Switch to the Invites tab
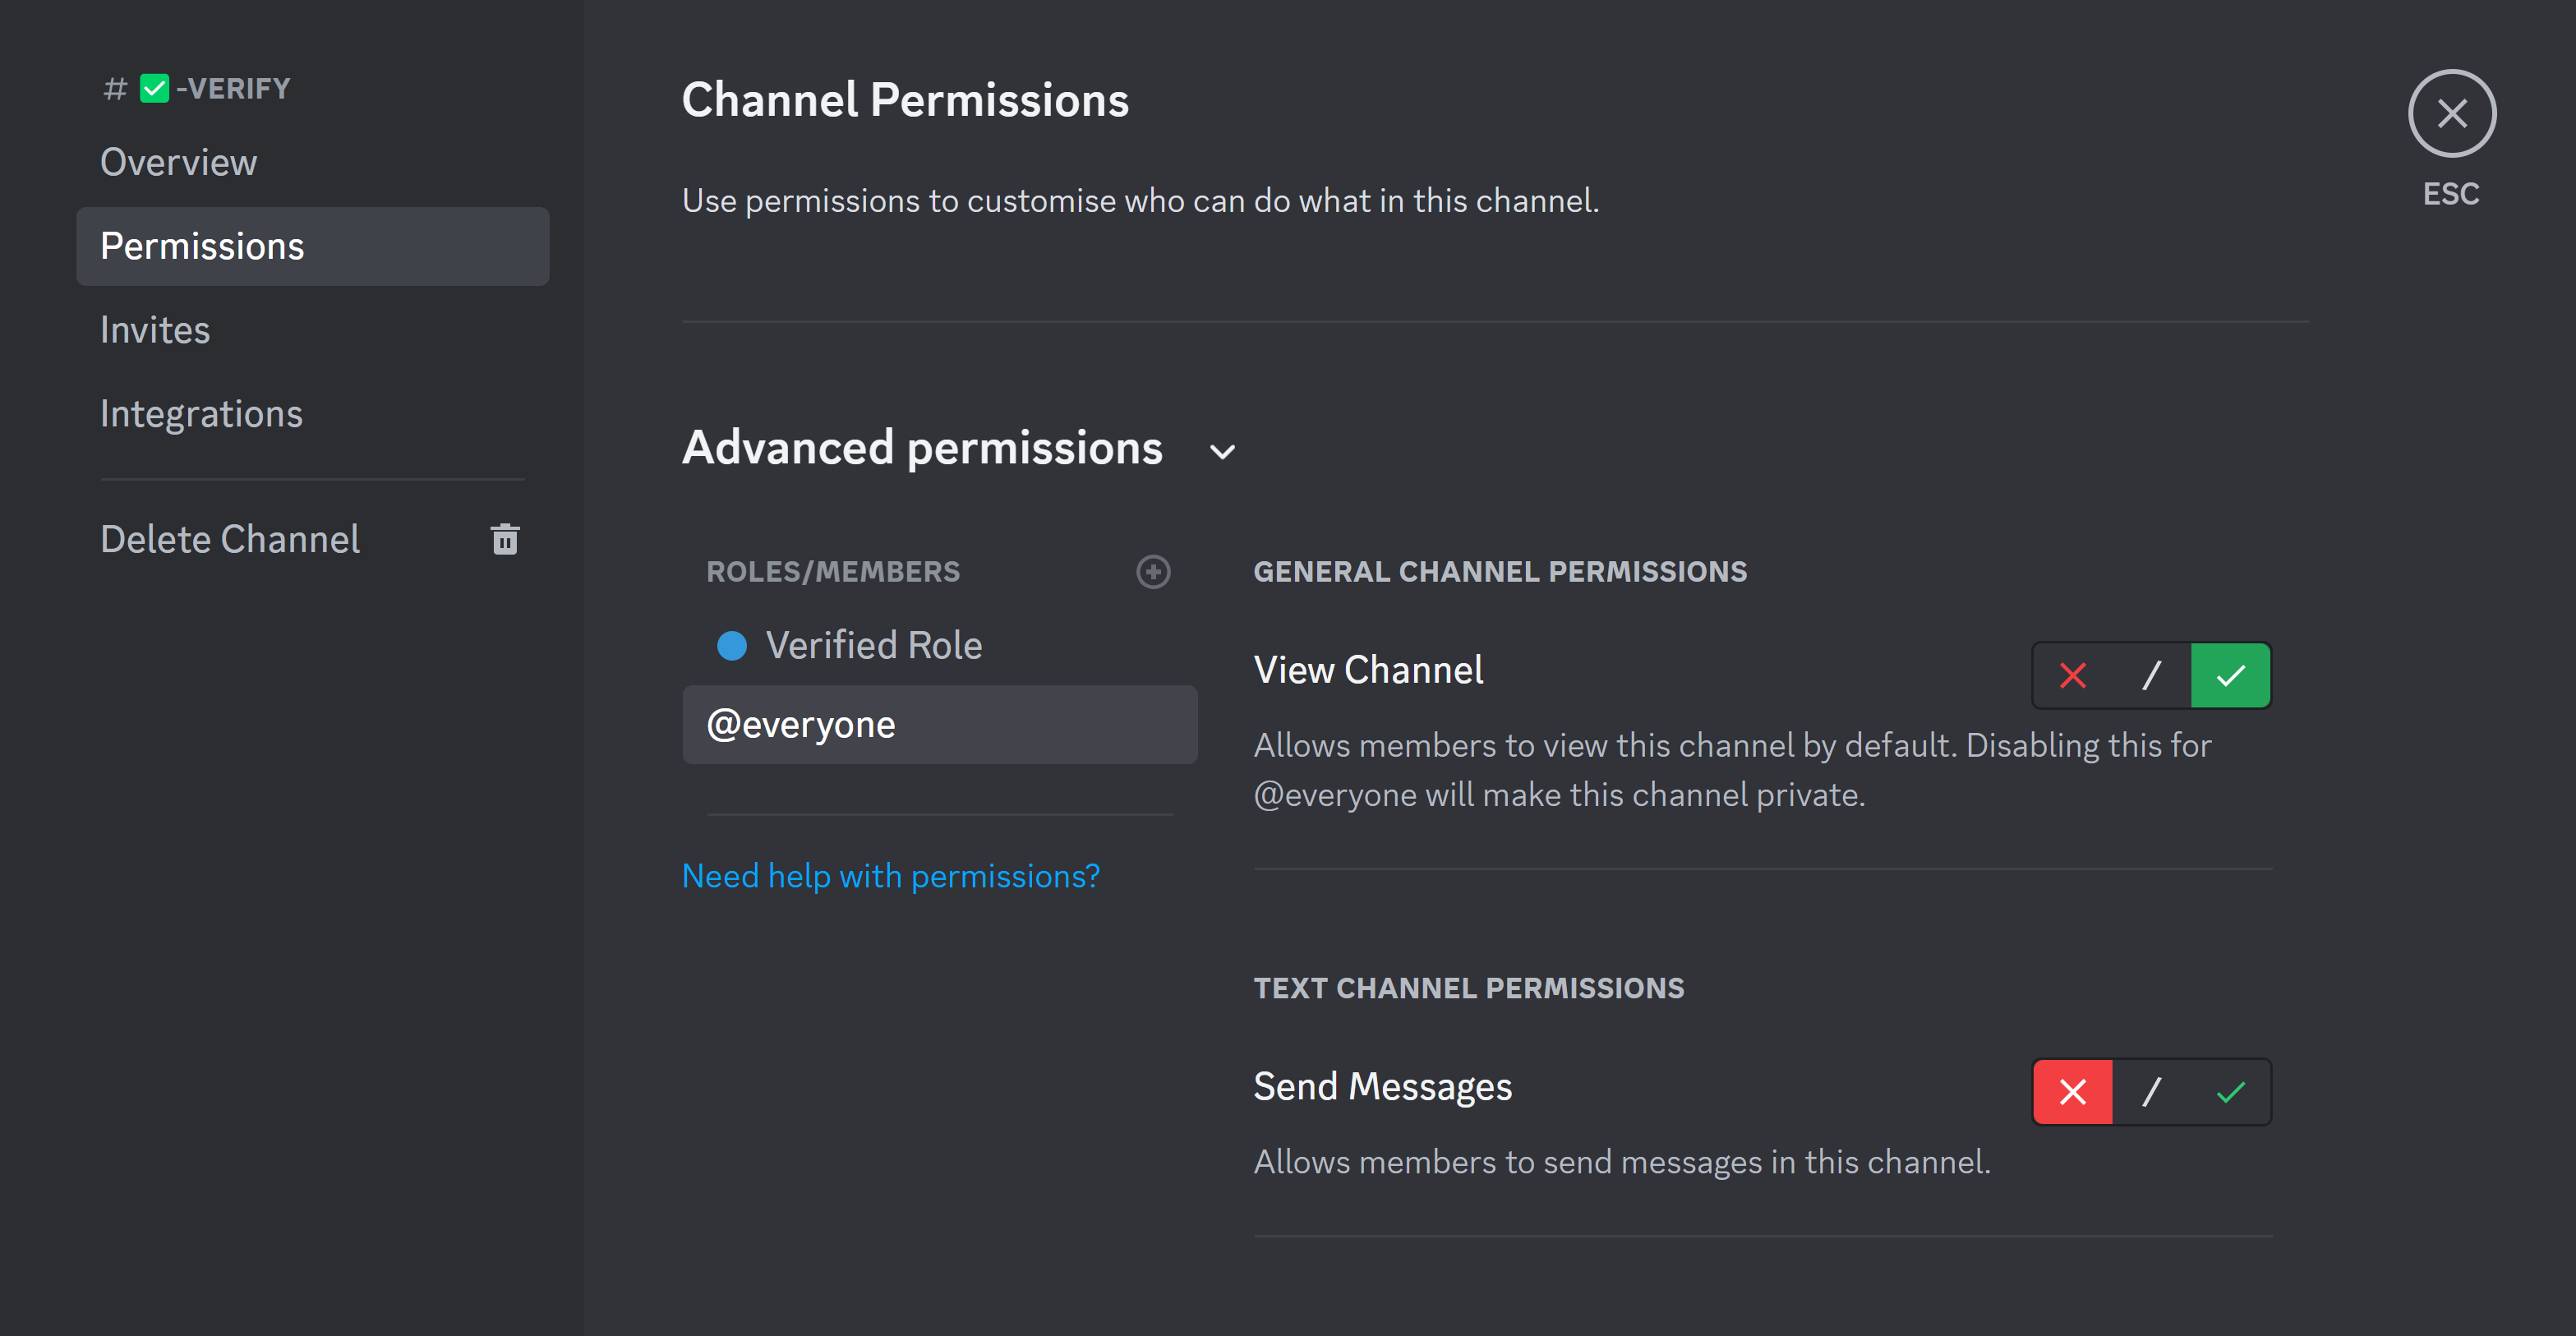Viewport: 2576px width, 1336px height. click(155, 330)
